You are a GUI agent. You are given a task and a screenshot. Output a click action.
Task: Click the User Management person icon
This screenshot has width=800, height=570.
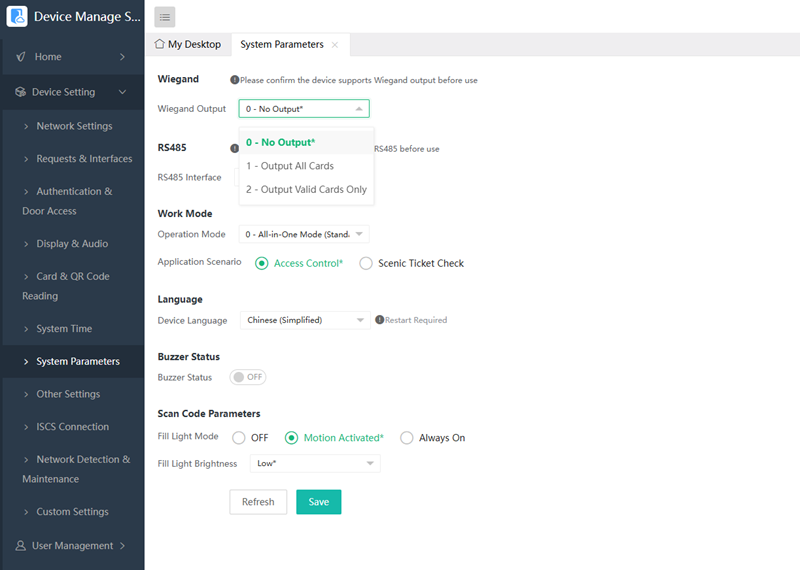pyautogui.click(x=20, y=546)
